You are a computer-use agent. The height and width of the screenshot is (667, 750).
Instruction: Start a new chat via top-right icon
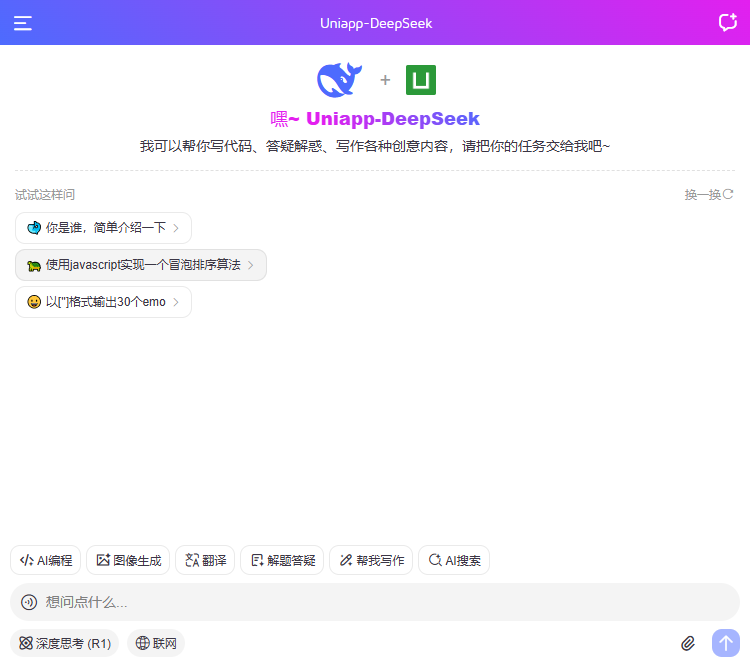pyautogui.click(x=727, y=23)
